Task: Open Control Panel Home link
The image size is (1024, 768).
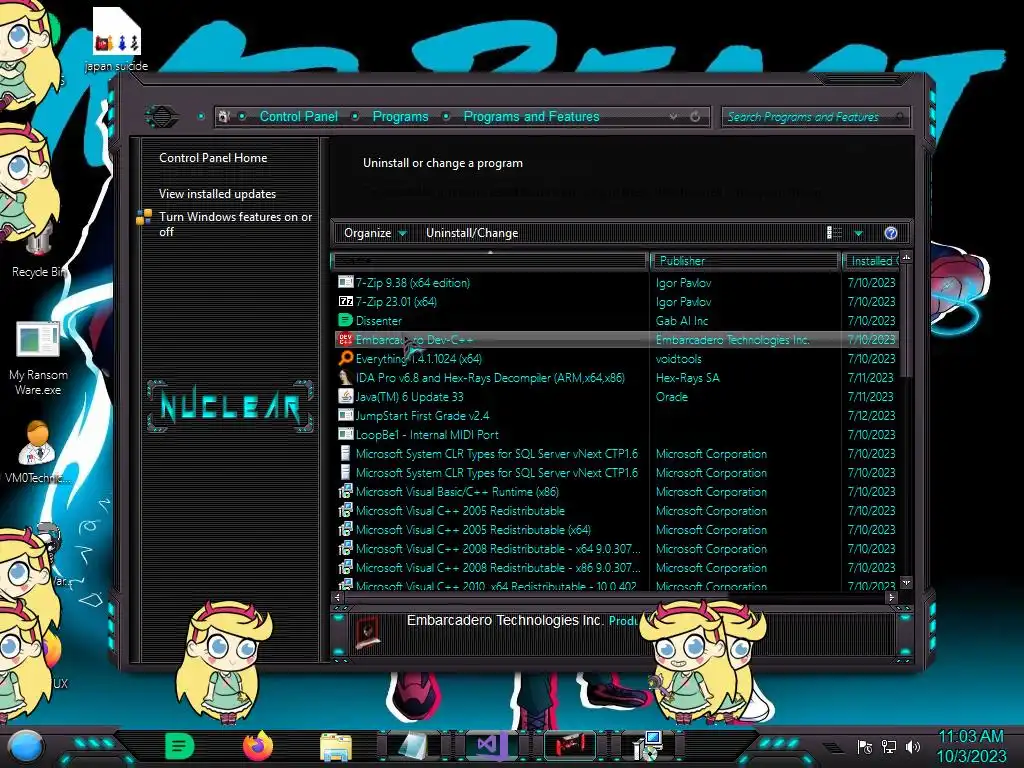Action: click(213, 157)
